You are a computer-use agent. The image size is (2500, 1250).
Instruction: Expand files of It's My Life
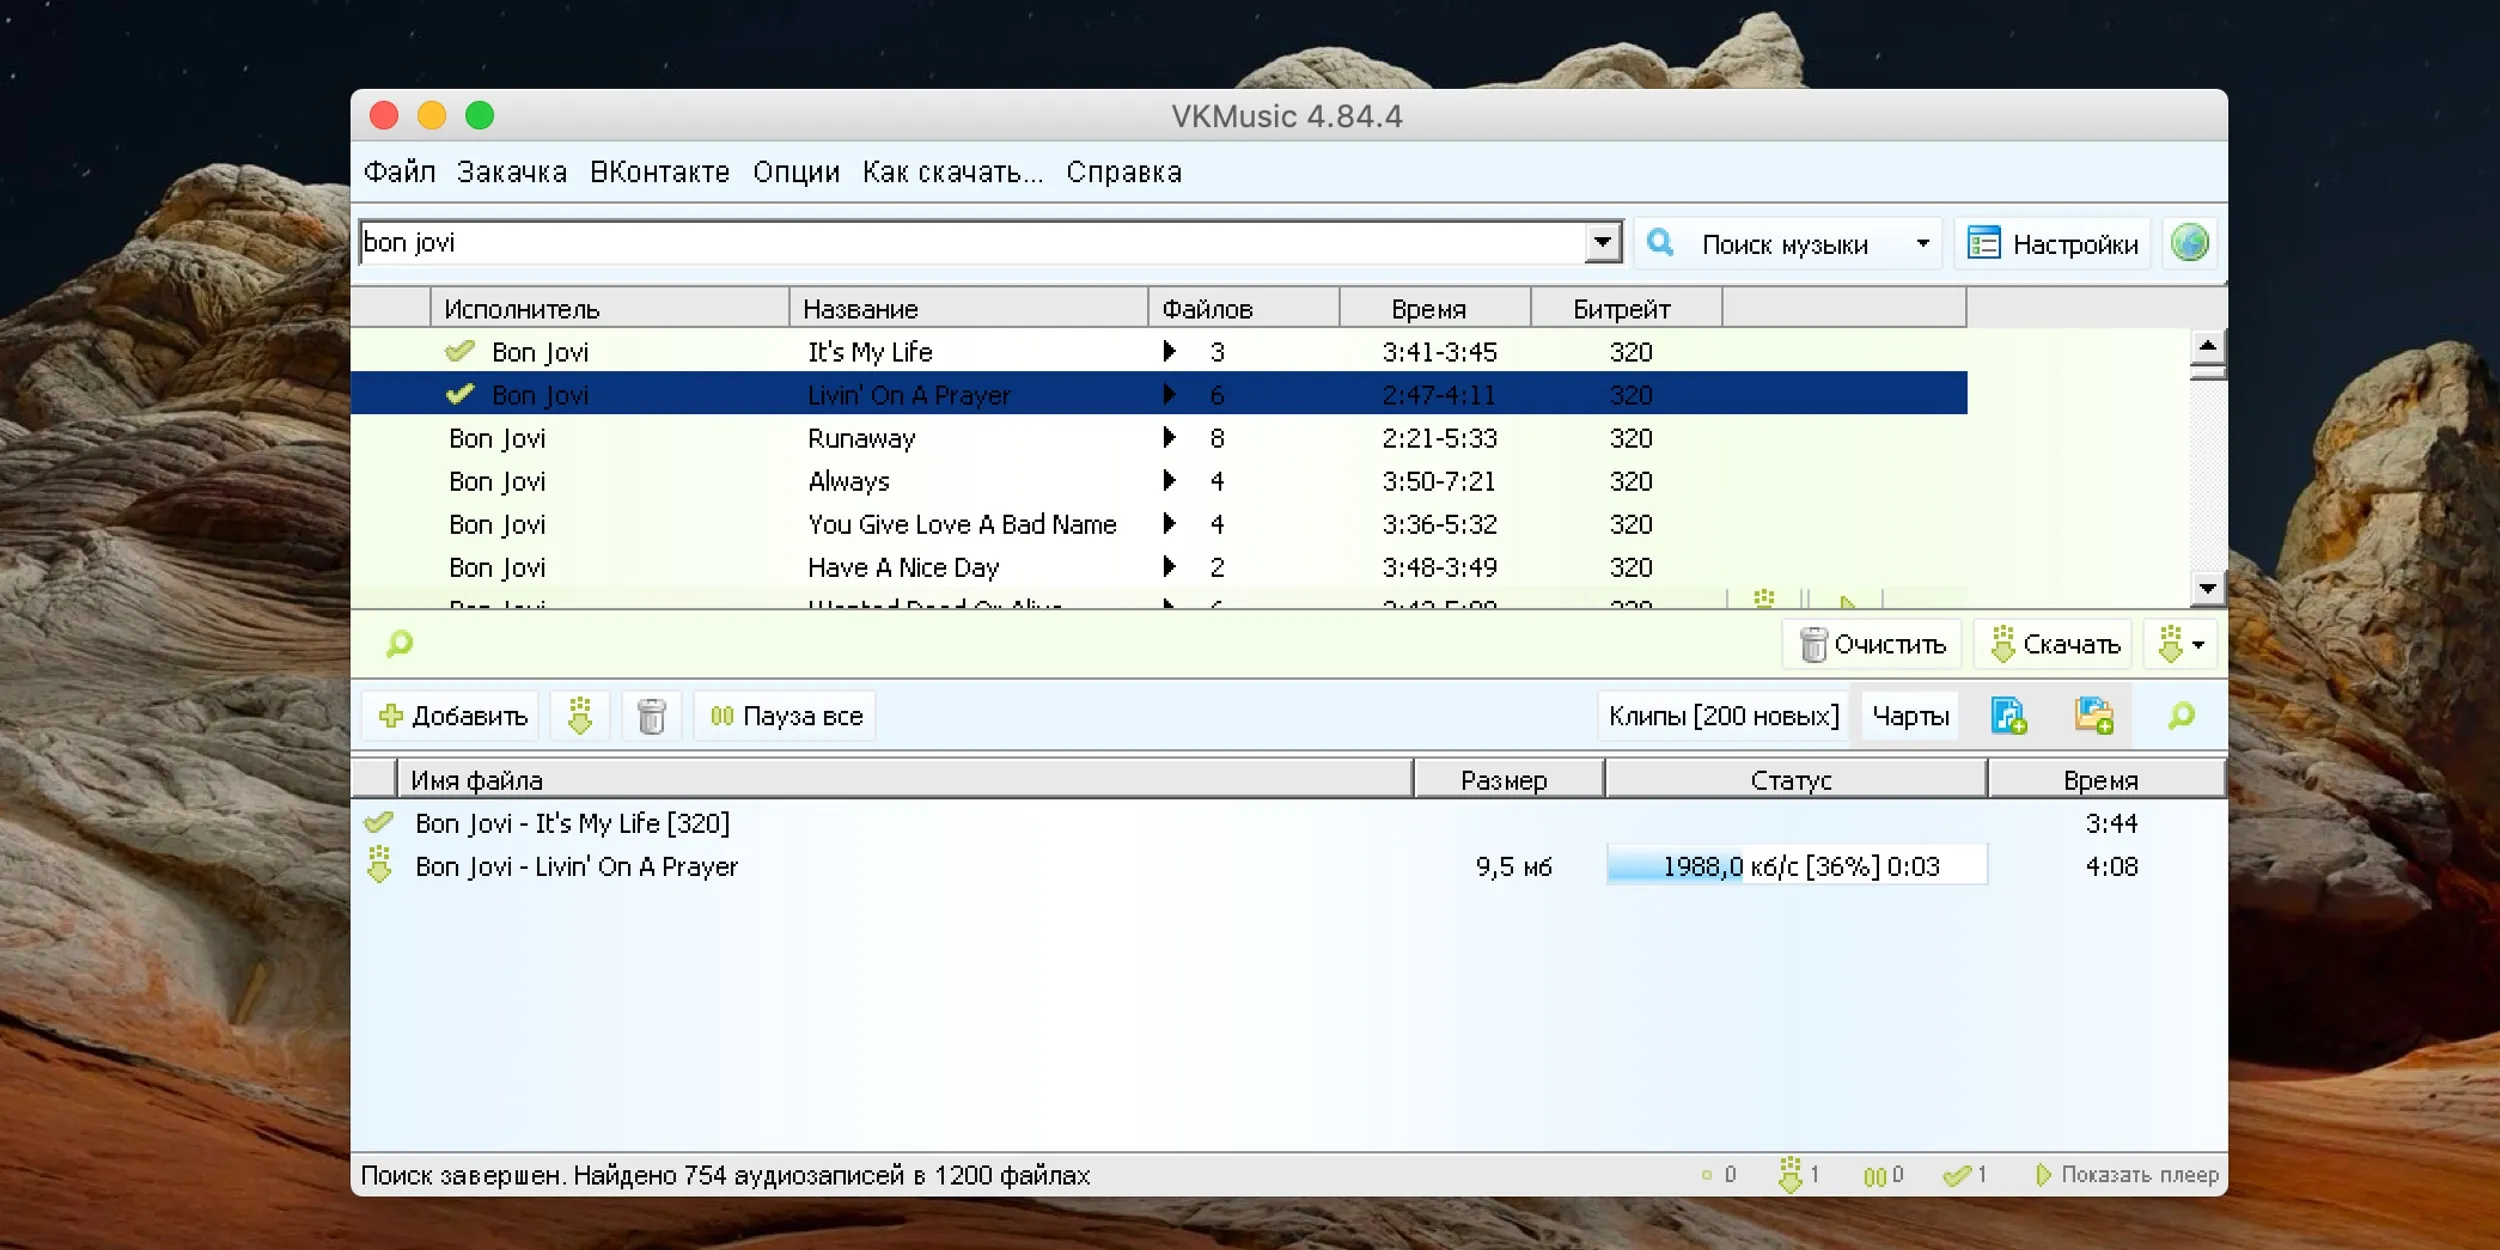[1169, 351]
